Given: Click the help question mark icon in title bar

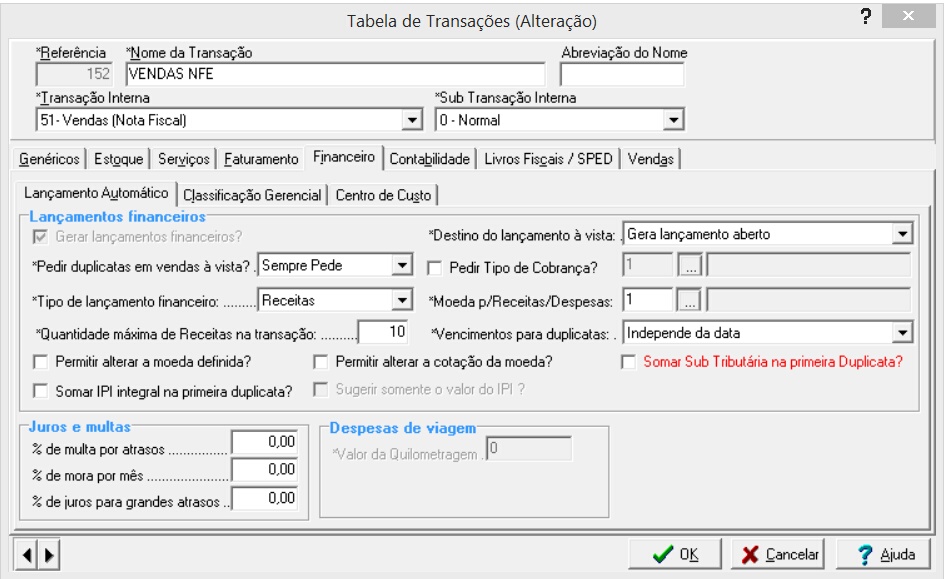Looking at the screenshot, I should pos(866,16).
